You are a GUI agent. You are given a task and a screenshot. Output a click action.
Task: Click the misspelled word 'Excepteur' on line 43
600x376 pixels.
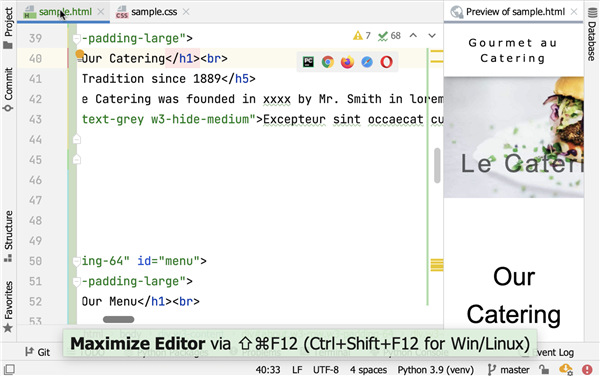[294, 119]
